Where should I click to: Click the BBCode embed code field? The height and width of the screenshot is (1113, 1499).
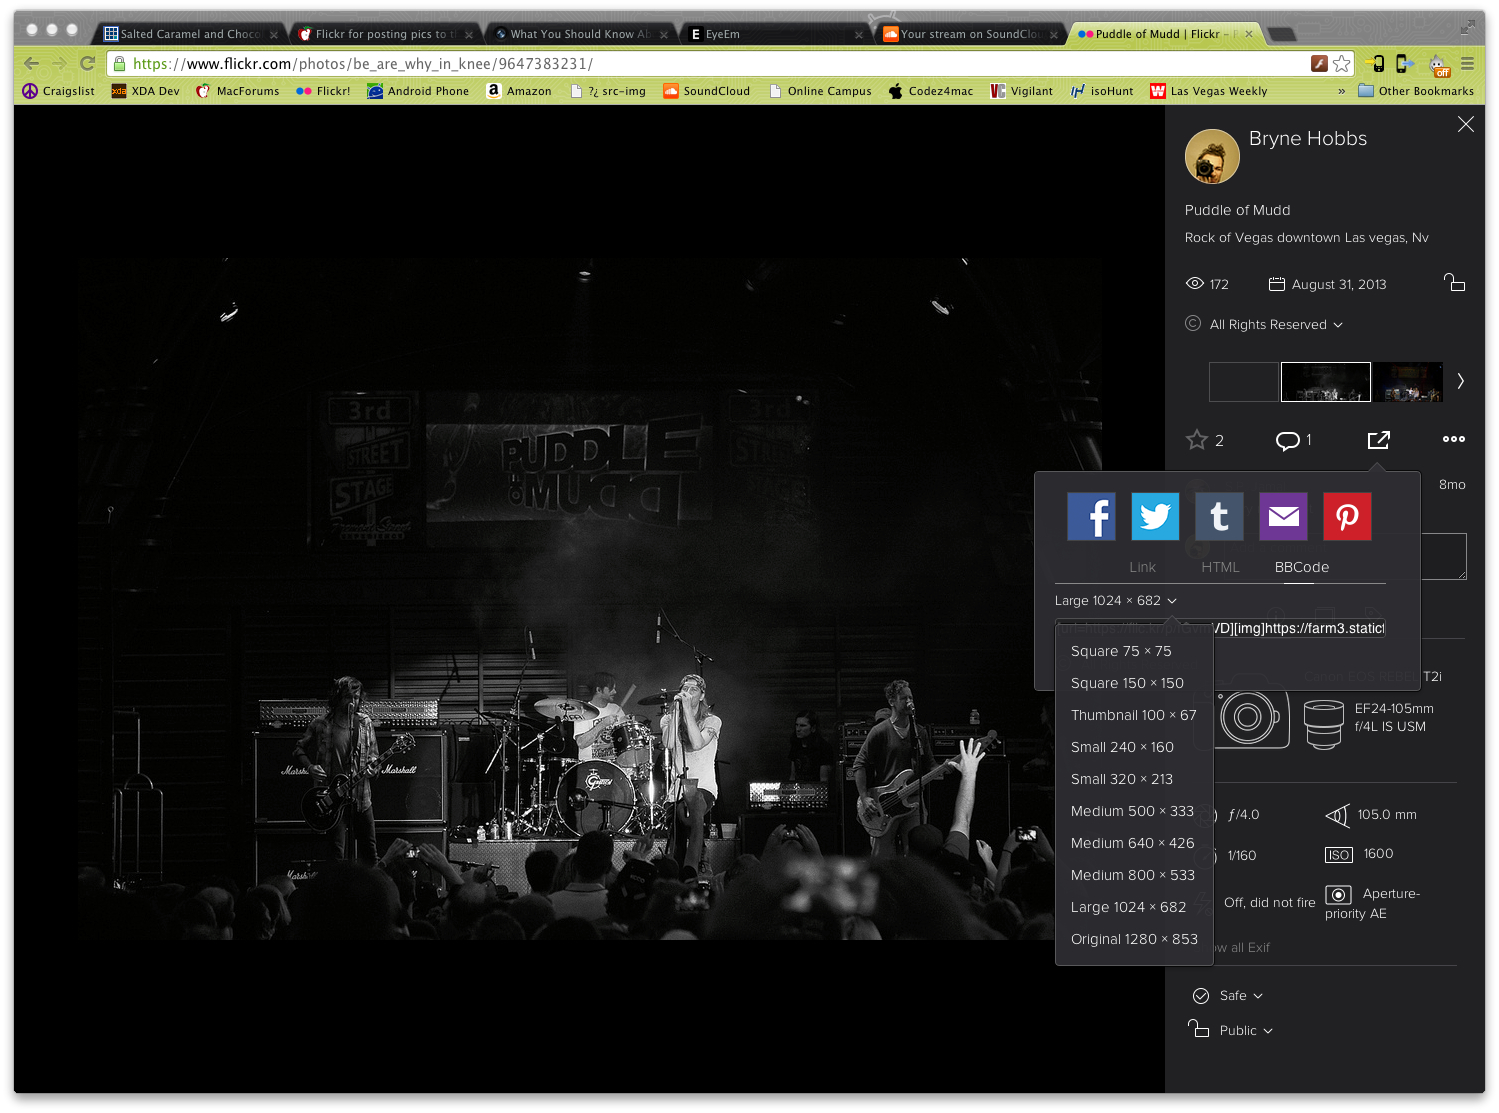click(1220, 628)
